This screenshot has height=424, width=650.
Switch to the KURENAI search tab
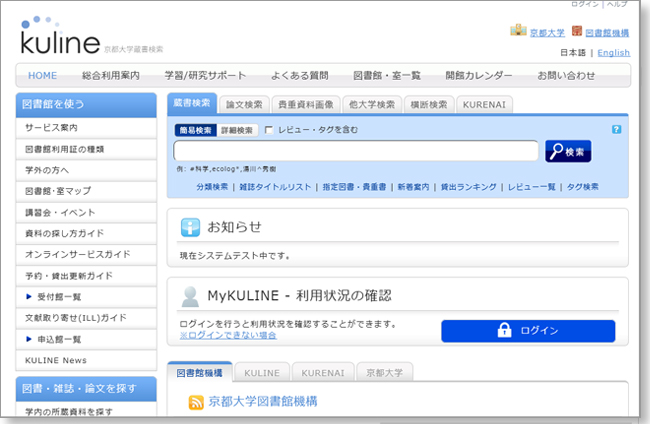click(484, 105)
